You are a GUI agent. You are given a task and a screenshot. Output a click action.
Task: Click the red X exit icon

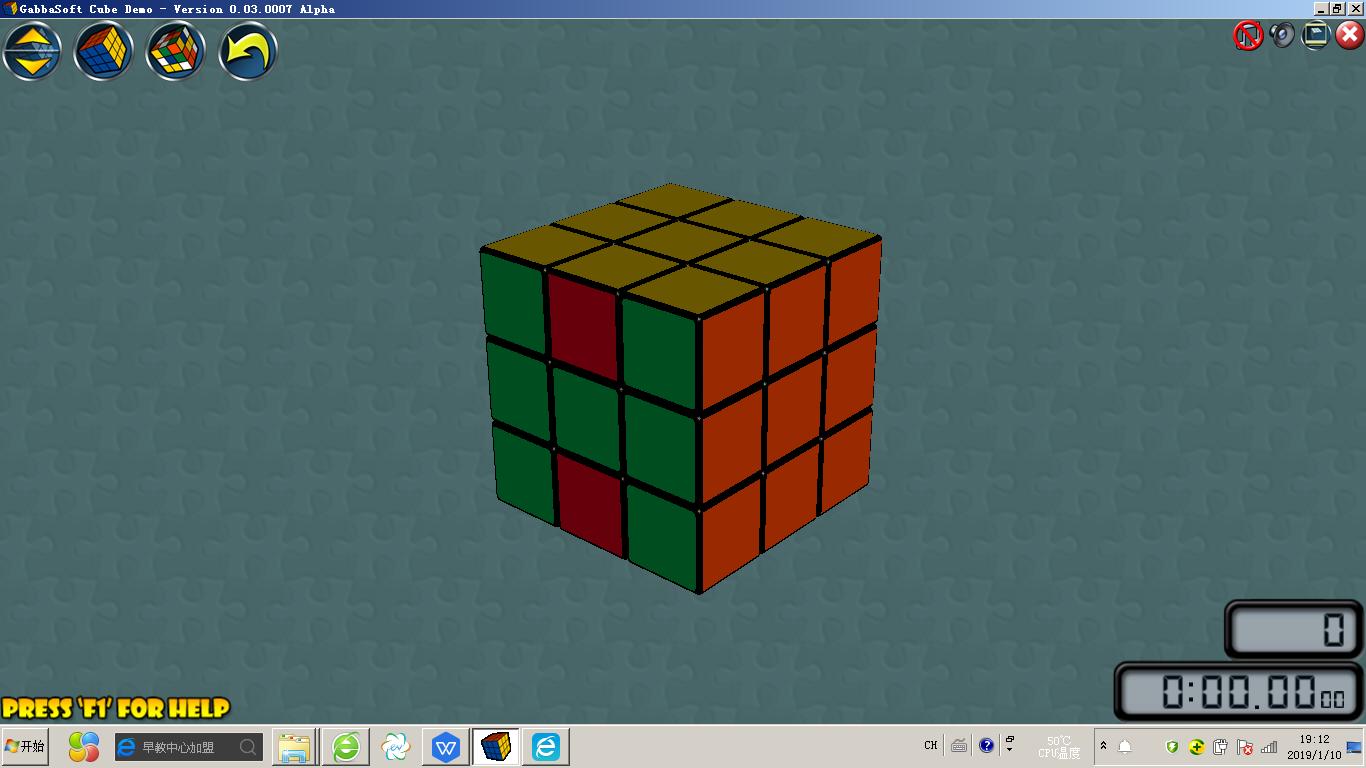(x=1350, y=36)
